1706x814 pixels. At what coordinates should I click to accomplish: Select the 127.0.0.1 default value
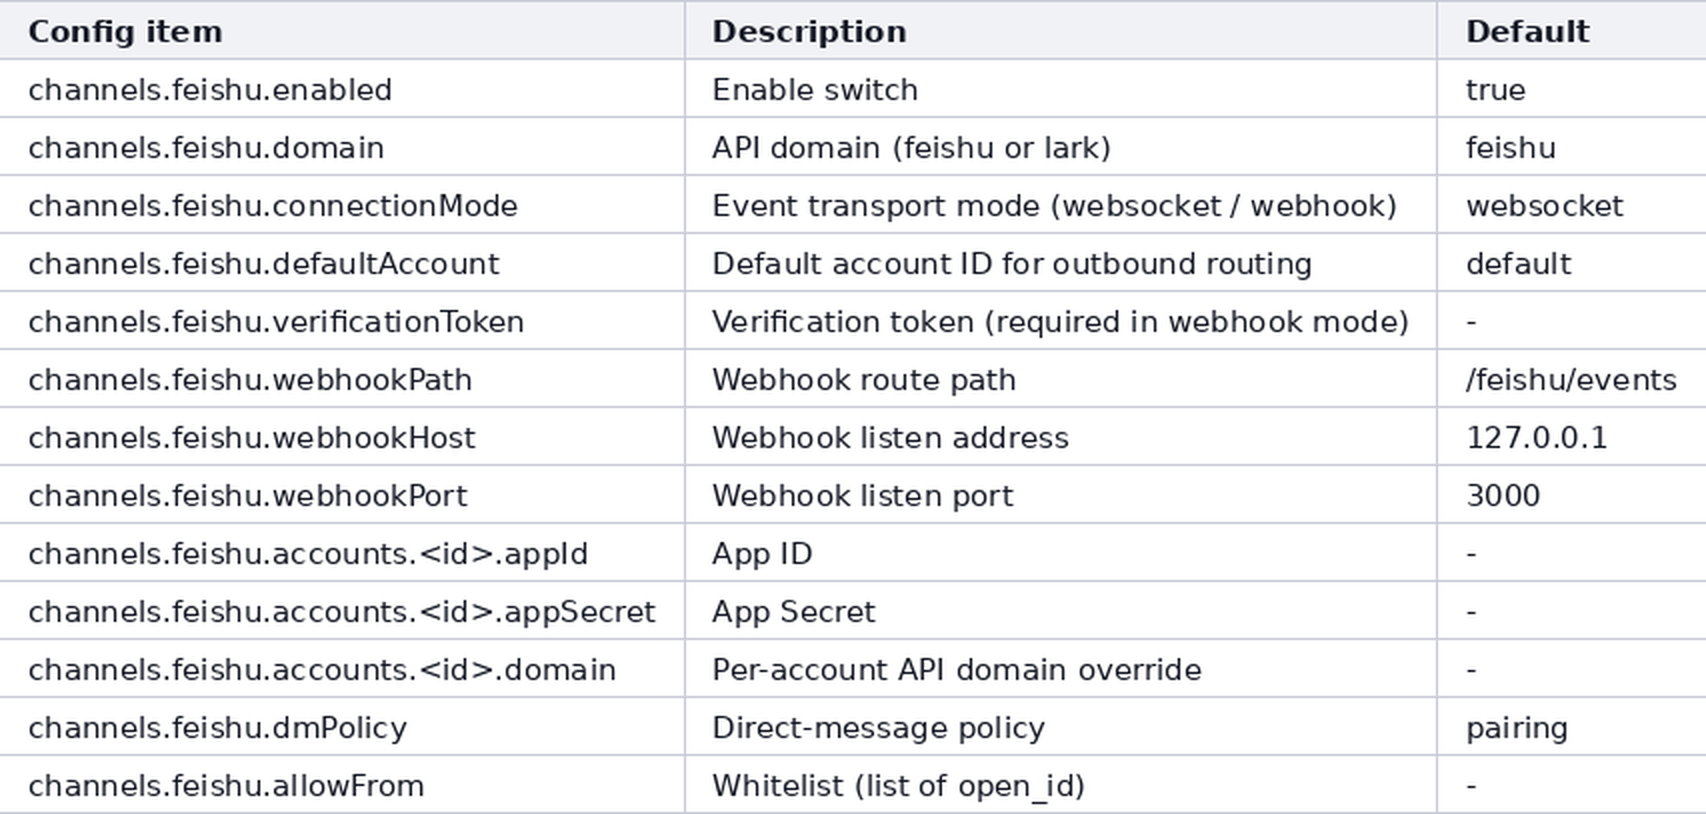coord(1536,438)
